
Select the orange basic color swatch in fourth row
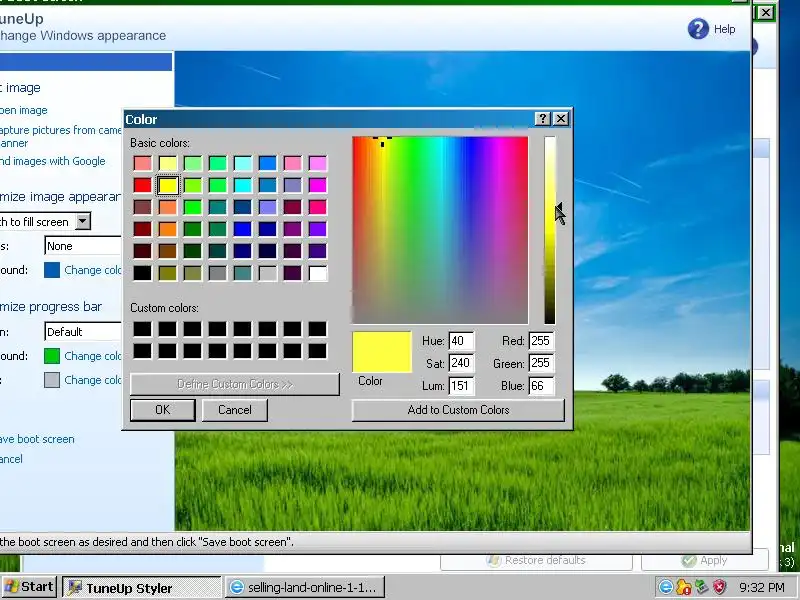pyautogui.click(x=167, y=229)
